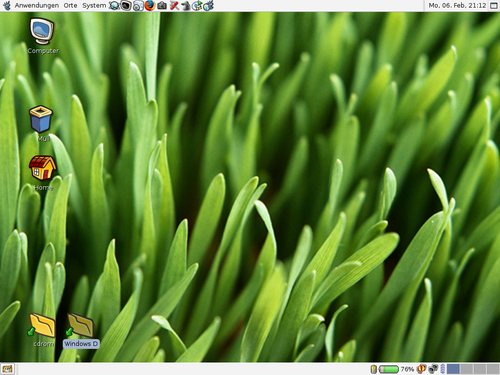Open the red pencil editor launcher

[x=174, y=5]
